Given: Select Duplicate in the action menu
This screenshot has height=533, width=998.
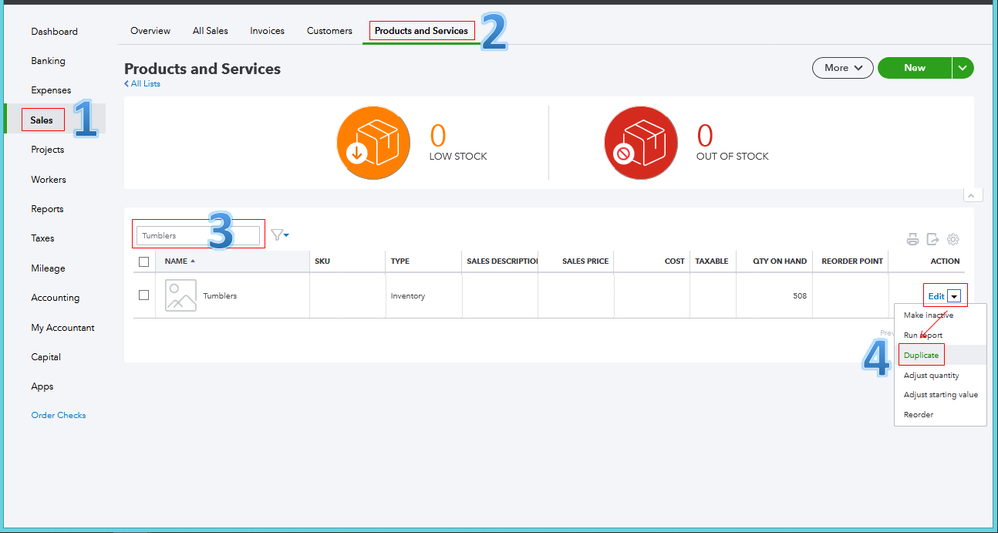Looking at the screenshot, I should (921, 355).
